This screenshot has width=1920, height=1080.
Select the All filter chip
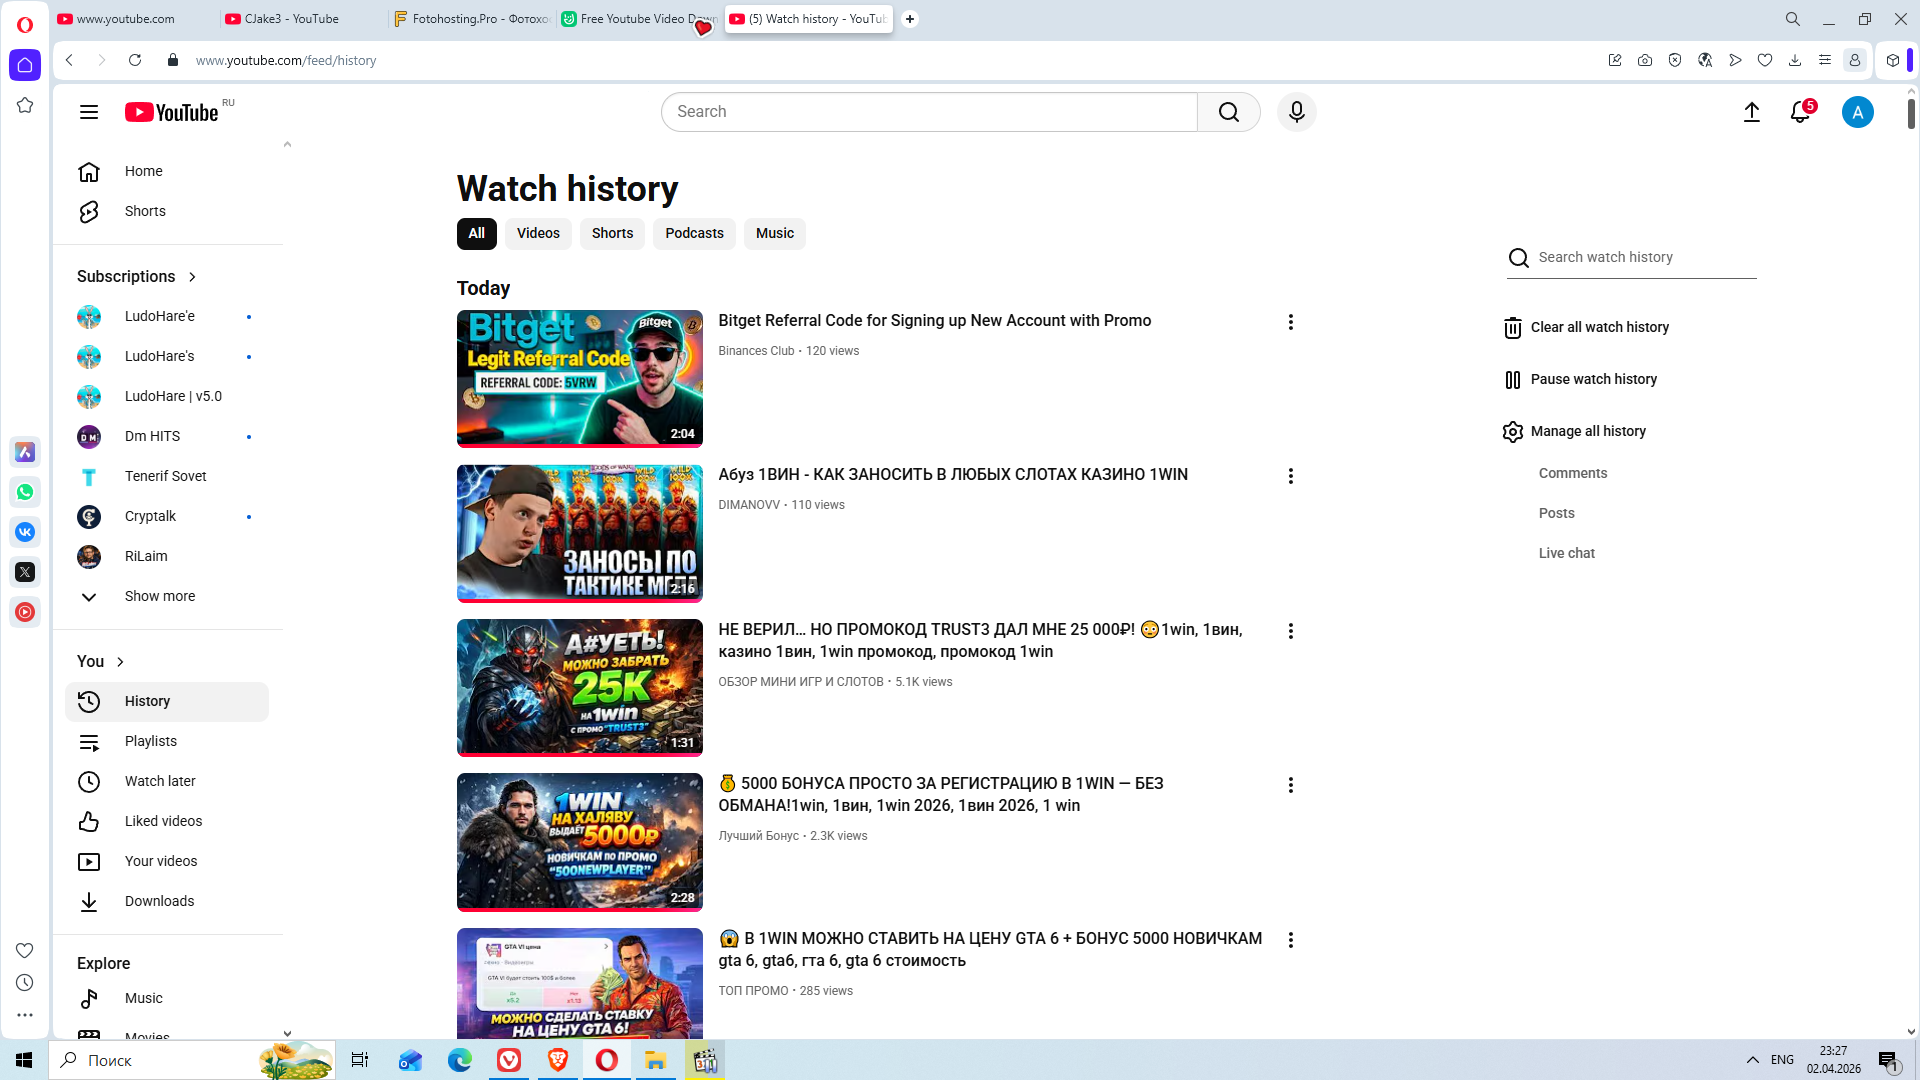476,233
